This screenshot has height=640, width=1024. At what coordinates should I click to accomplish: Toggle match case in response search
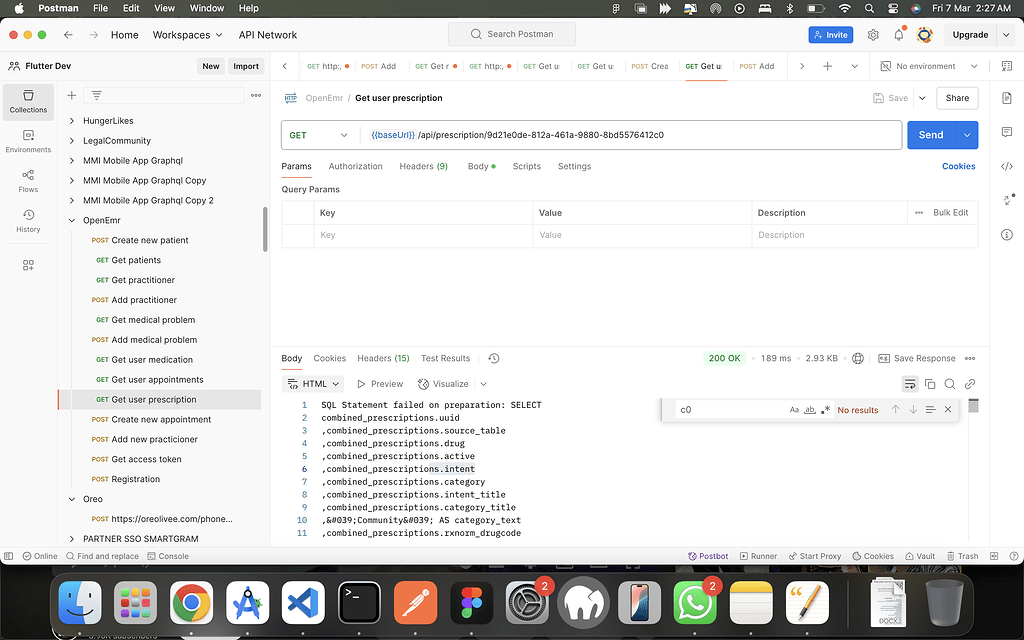pos(794,409)
